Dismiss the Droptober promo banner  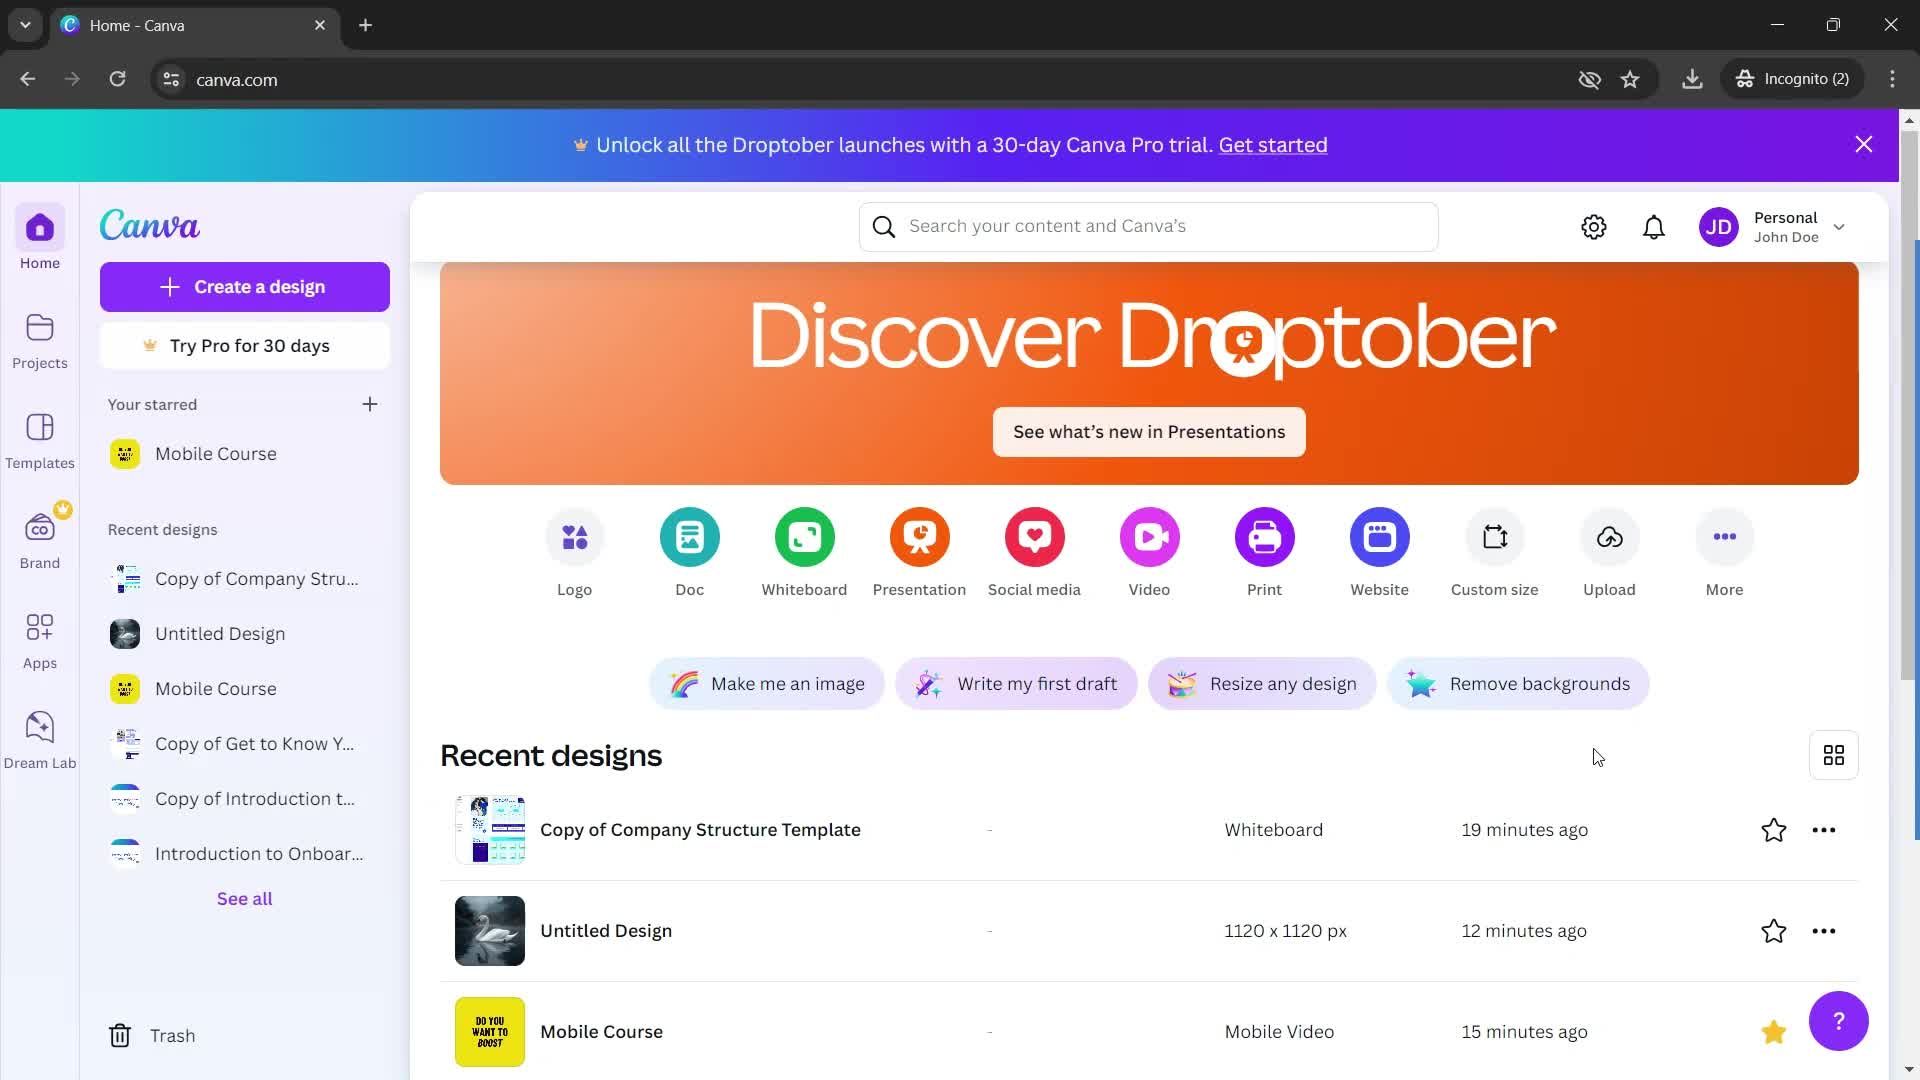pos(1864,145)
